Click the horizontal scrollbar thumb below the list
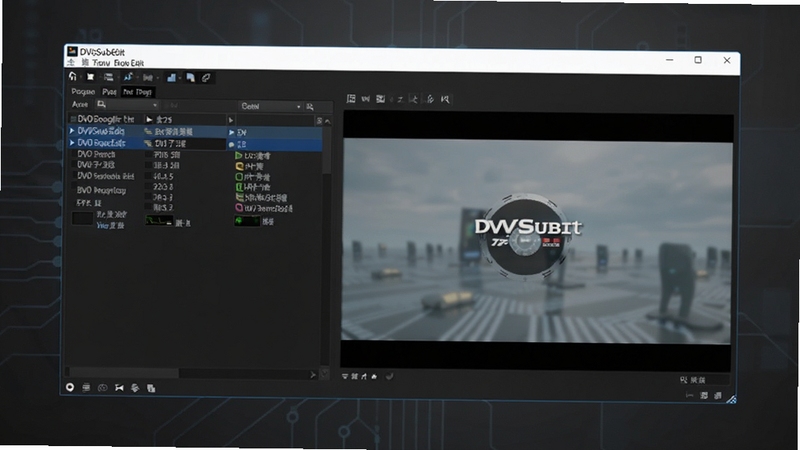The height and width of the screenshot is (450, 800). pyautogui.click(x=124, y=373)
